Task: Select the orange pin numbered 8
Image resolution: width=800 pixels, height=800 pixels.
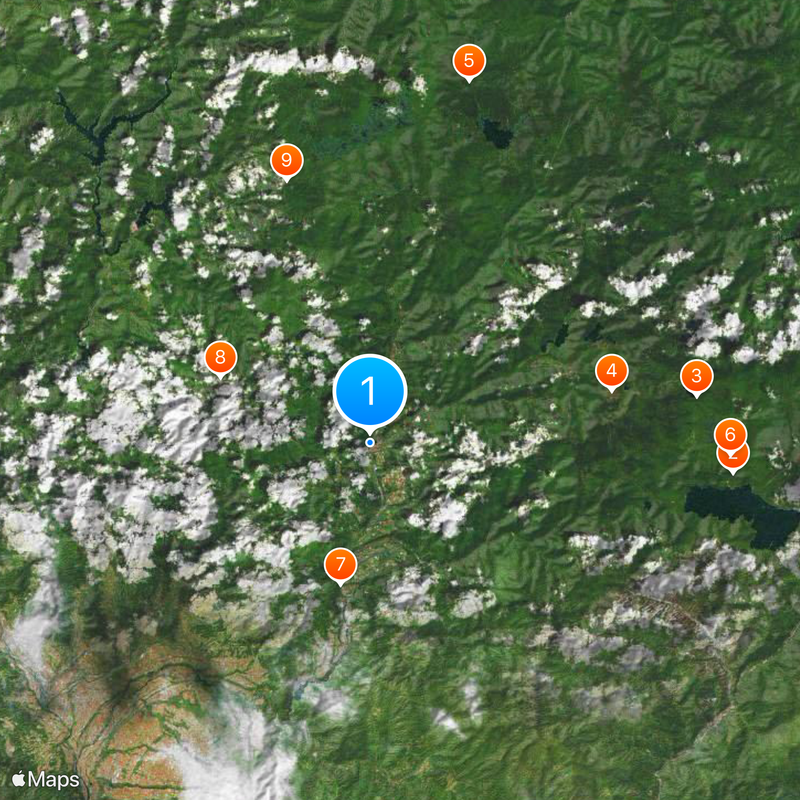Action: 220,358
